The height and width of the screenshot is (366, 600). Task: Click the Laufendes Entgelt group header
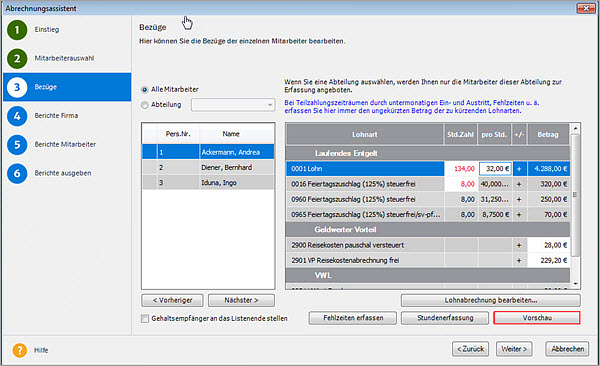428,153
